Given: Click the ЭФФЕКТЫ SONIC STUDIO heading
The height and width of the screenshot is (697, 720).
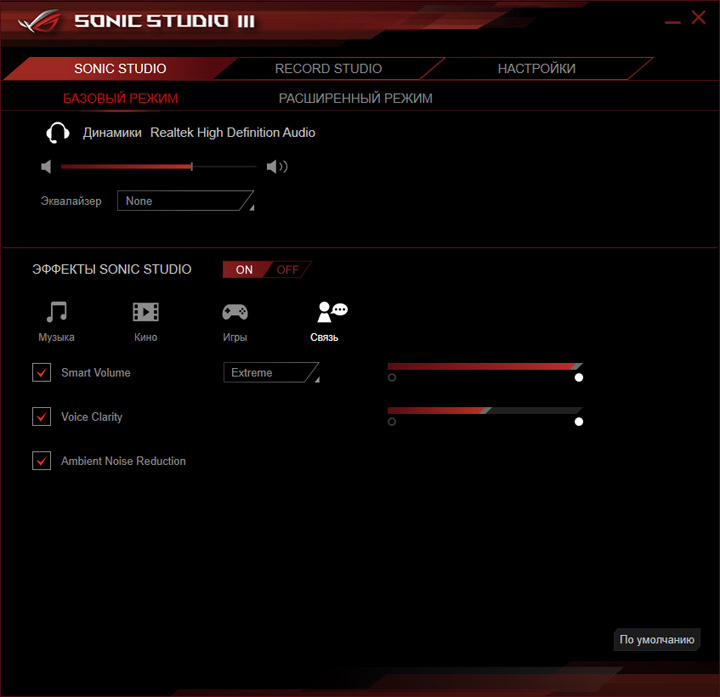Looking at the screenshot, I should [x=112, y=269].
